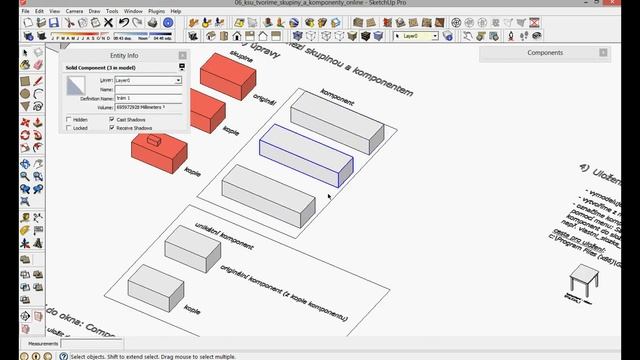The height and width of the screenshot is (360, 640).
Task: Close the Components panel
Action: click(603, 53)
